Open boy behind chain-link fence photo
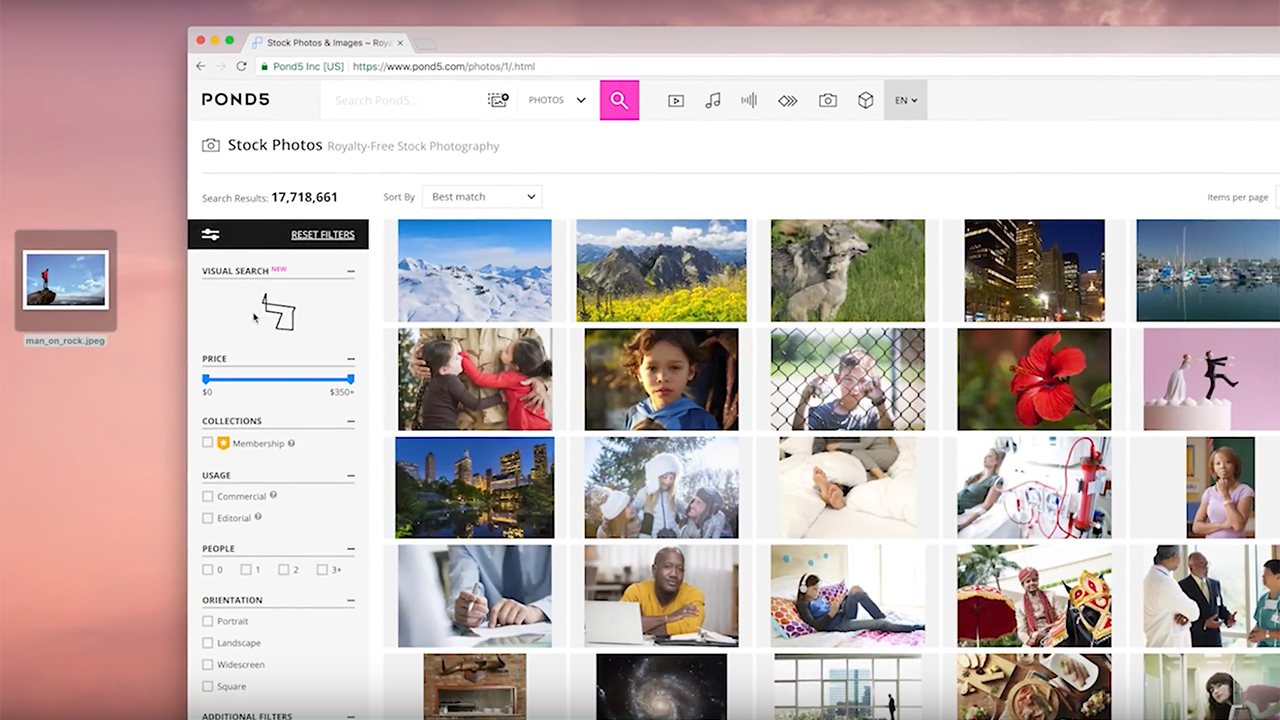 (848, 380)
